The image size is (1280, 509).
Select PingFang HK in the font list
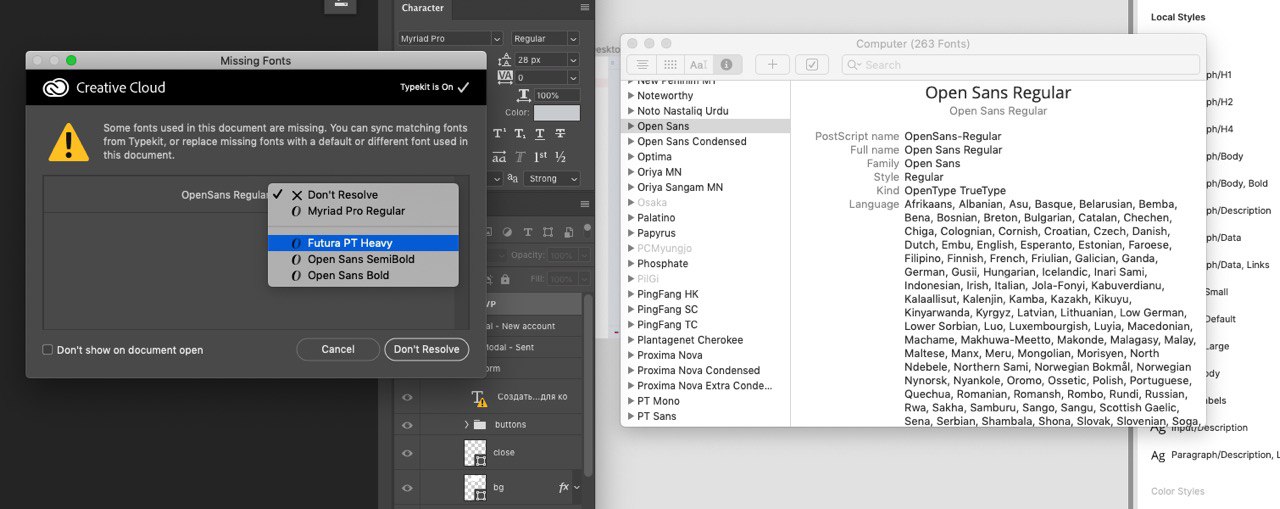click(668, 295)
